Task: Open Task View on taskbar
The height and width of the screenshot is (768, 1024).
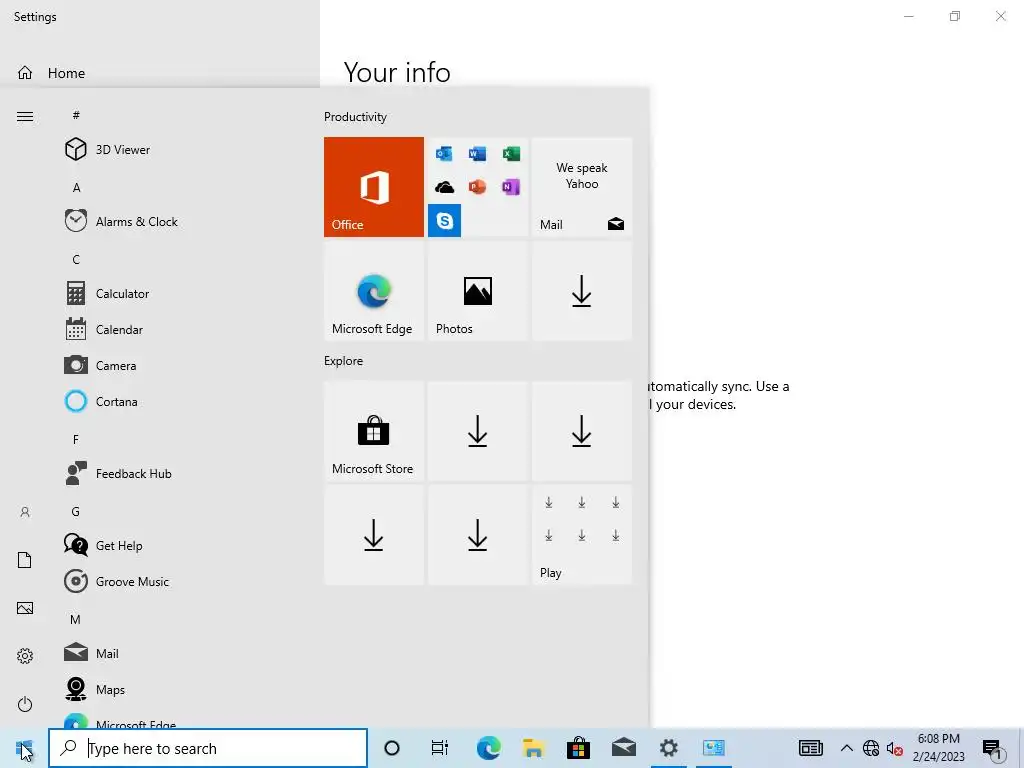Action: coord(440,748)
